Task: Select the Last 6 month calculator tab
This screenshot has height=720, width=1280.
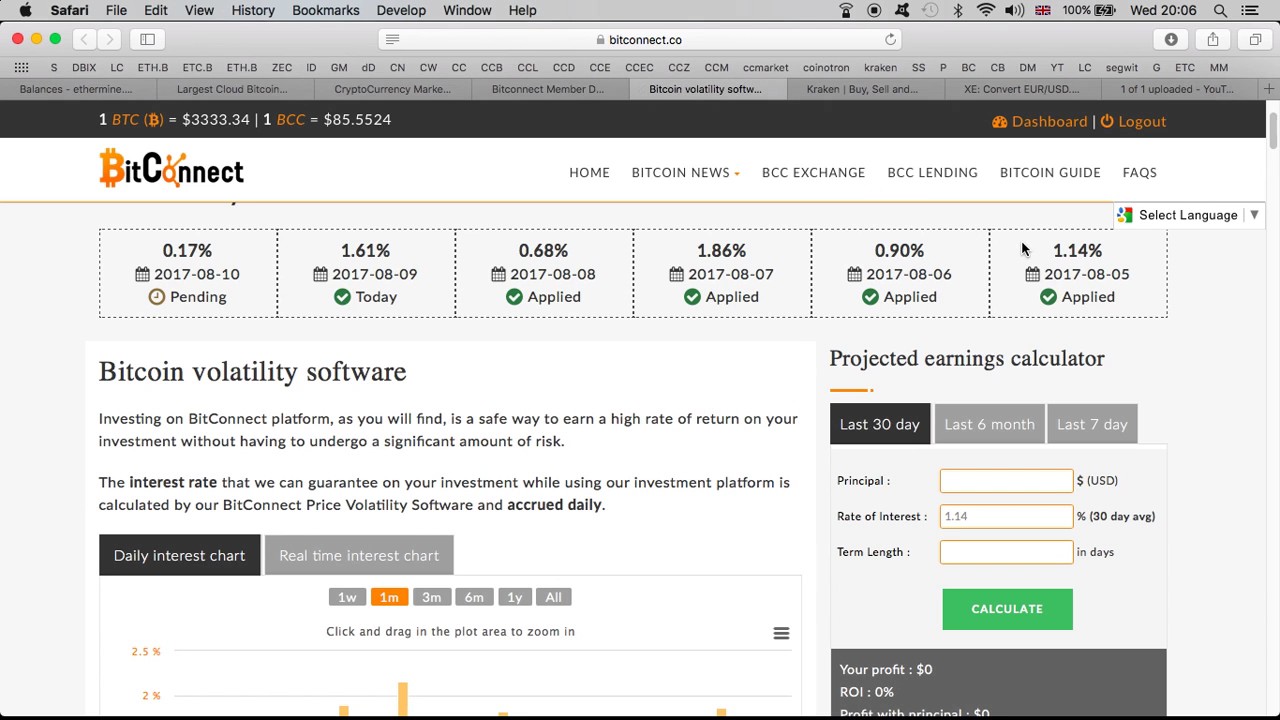Action: pyautogui.click(x=989, y=424)
